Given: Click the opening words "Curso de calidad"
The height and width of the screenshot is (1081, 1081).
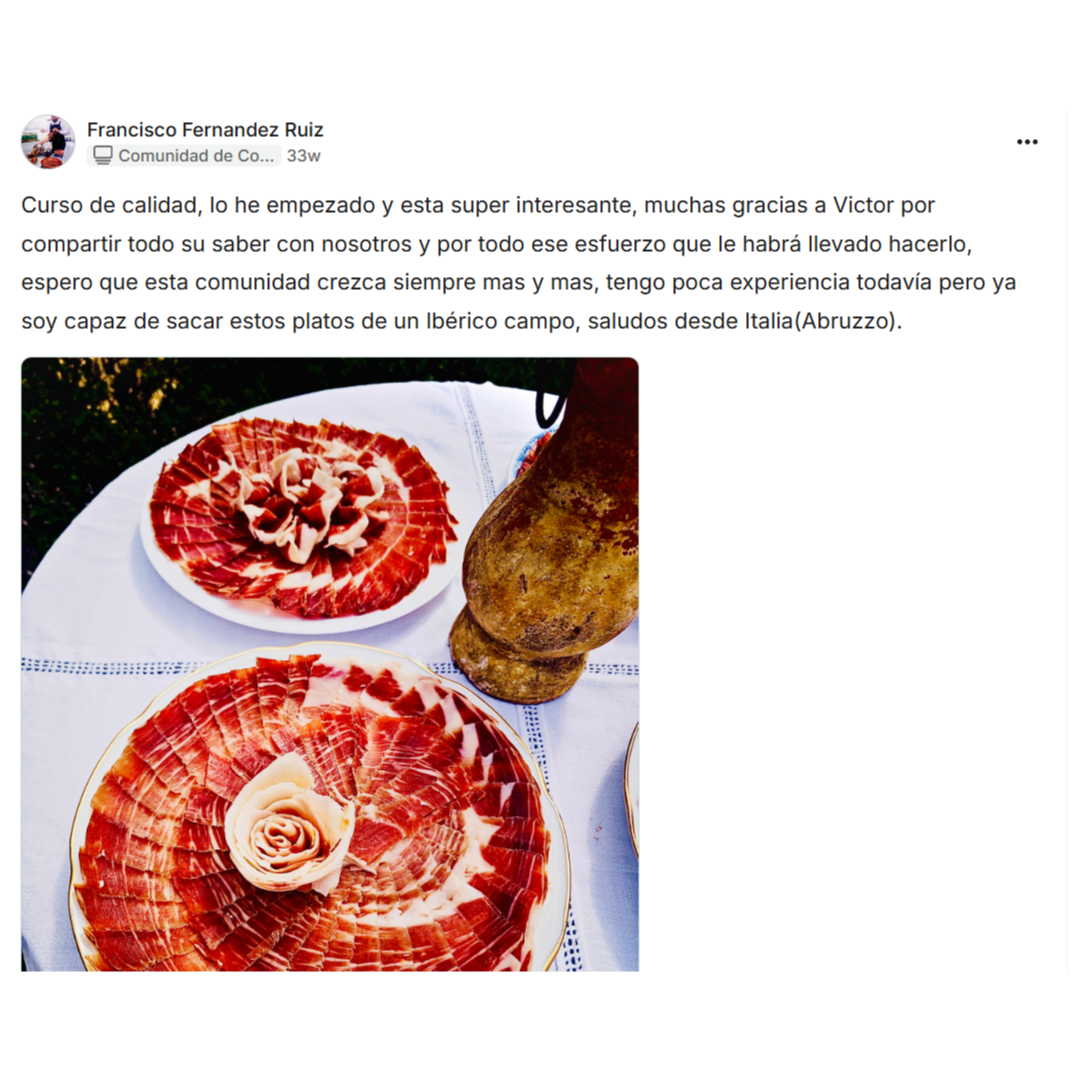Looking at the screenshot, I should [110, 205].
